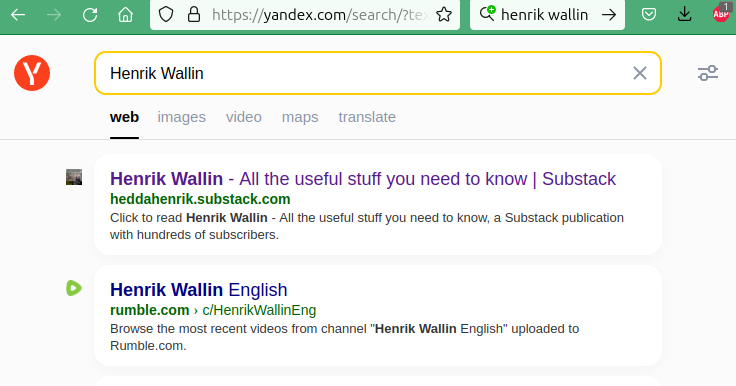Screen dimensions: 736x386
Task: Select the web search tab
Action: [124, 117]
